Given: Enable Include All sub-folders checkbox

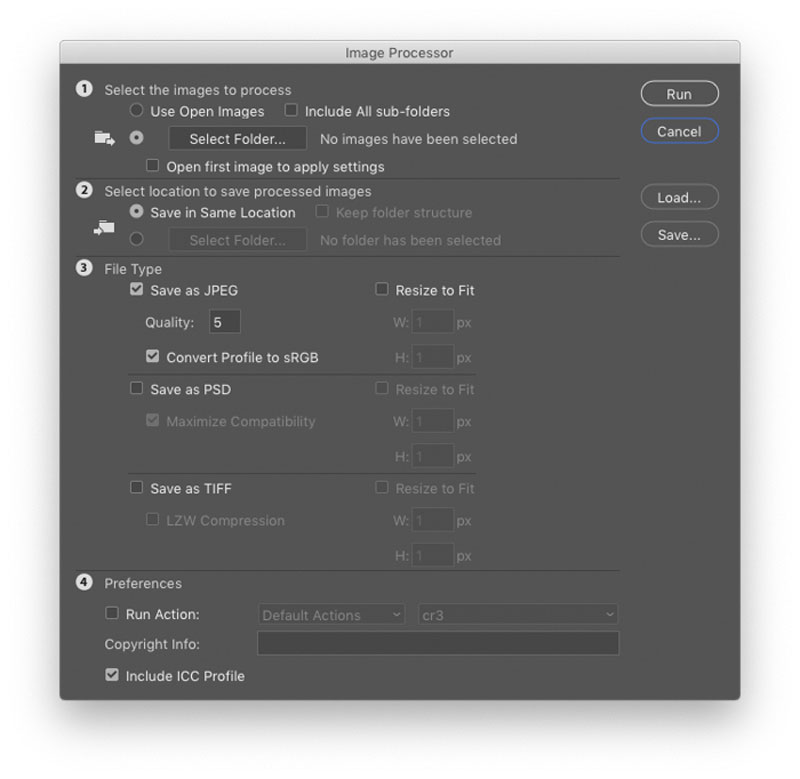Looking at the screenshot, I should (x=291, y=110).
